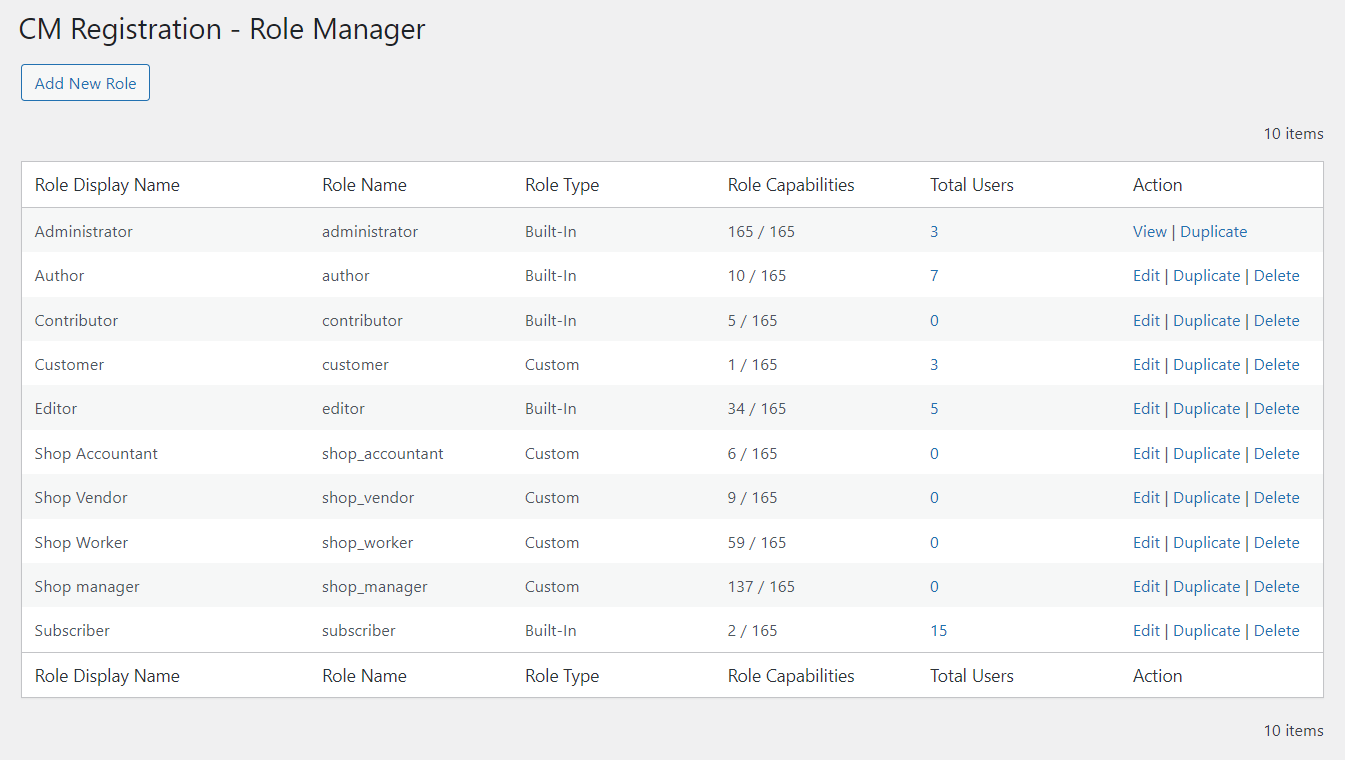Delete the Author role
Viewport: 1345px width, 760px height.
point(1276,275)
